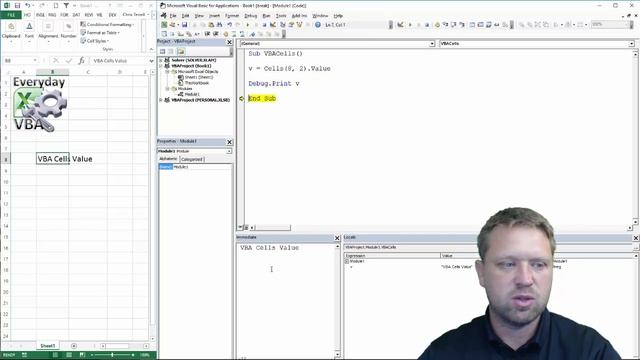
Task: Collapse the Microsoft Excel Objects folder
Action: (x=167, y=71)
